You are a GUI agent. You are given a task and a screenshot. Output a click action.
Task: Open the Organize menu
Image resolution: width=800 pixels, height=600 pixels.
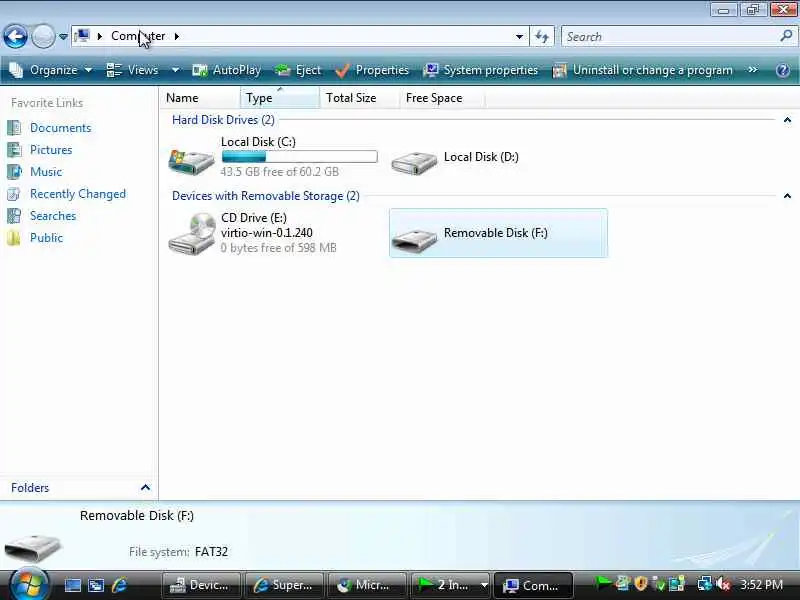point(51,70)
